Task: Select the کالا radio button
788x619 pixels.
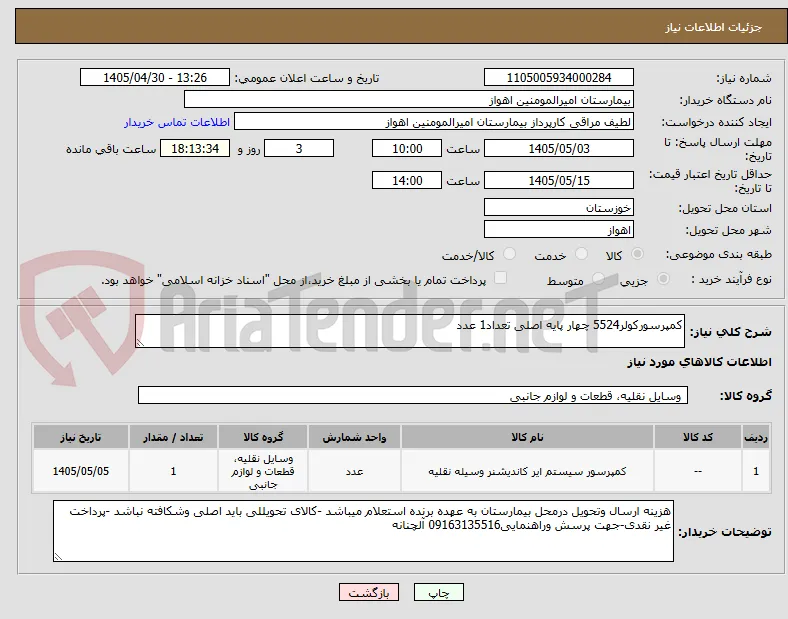Action: [x=637, y=254]
